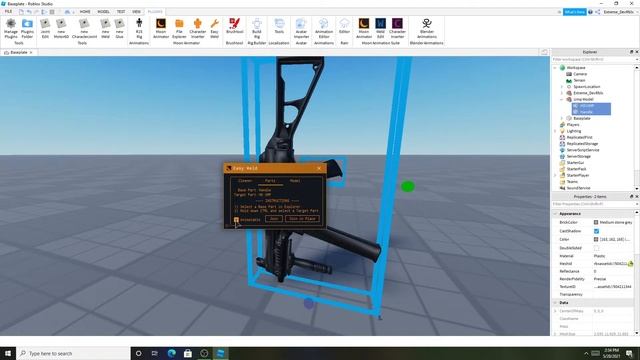Create a new Motor6D

tap(61, 28)
